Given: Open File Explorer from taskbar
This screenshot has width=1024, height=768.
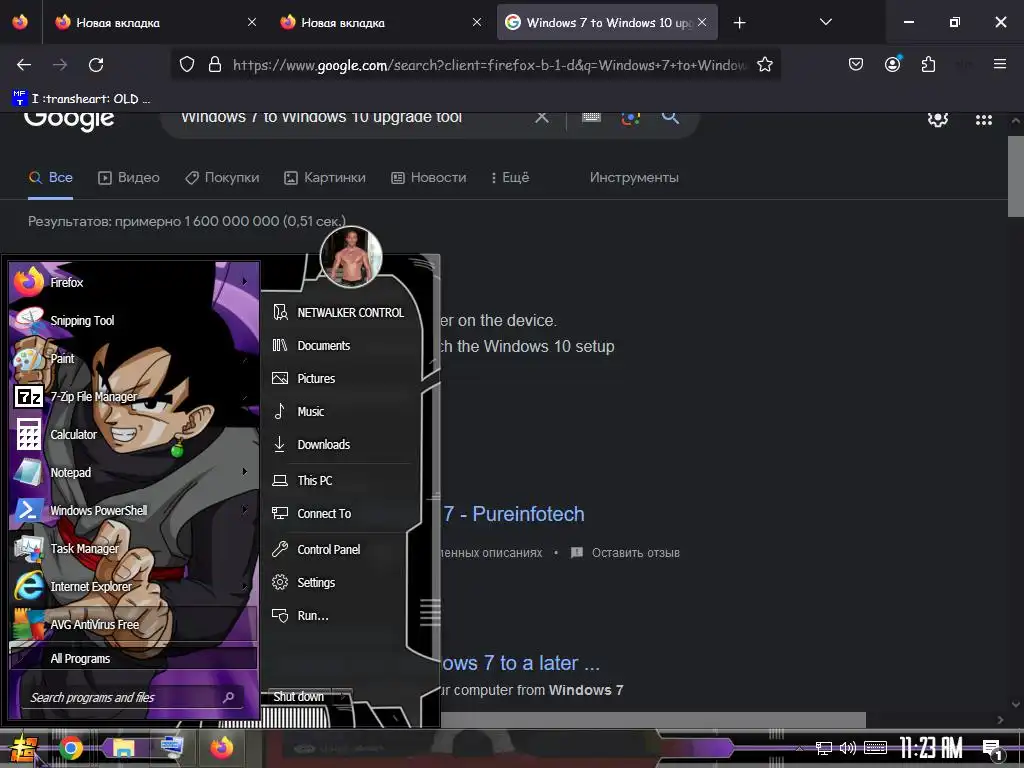Looking at the screenshot, I should pos(123,748).
